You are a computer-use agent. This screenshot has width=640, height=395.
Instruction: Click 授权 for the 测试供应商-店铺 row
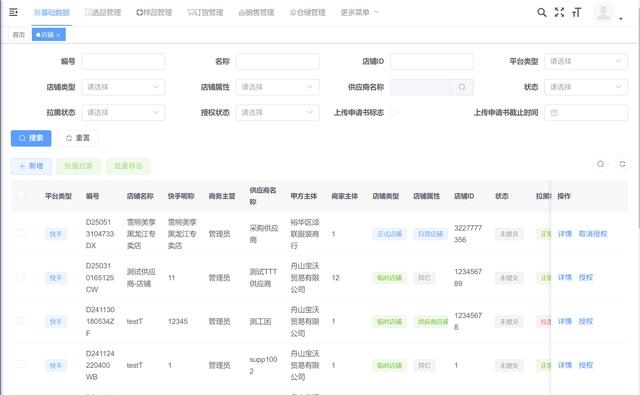(x=585, y=277)
